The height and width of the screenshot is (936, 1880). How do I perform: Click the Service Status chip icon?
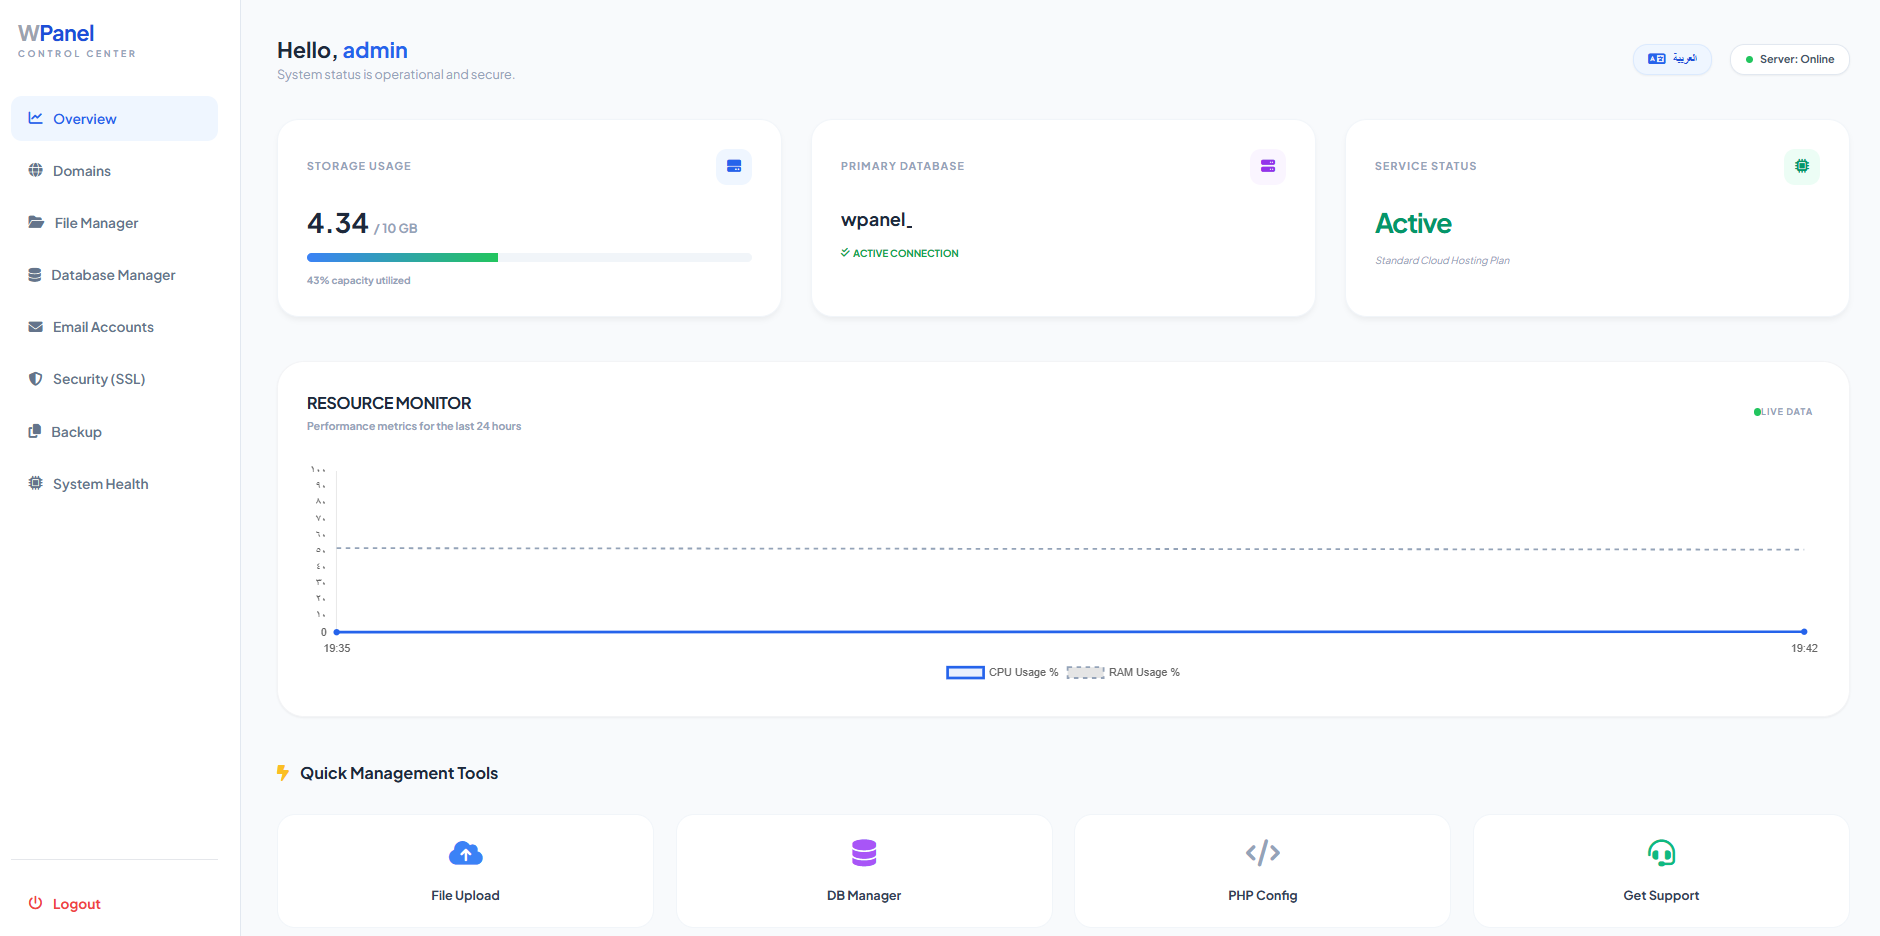click(1801, 167)
